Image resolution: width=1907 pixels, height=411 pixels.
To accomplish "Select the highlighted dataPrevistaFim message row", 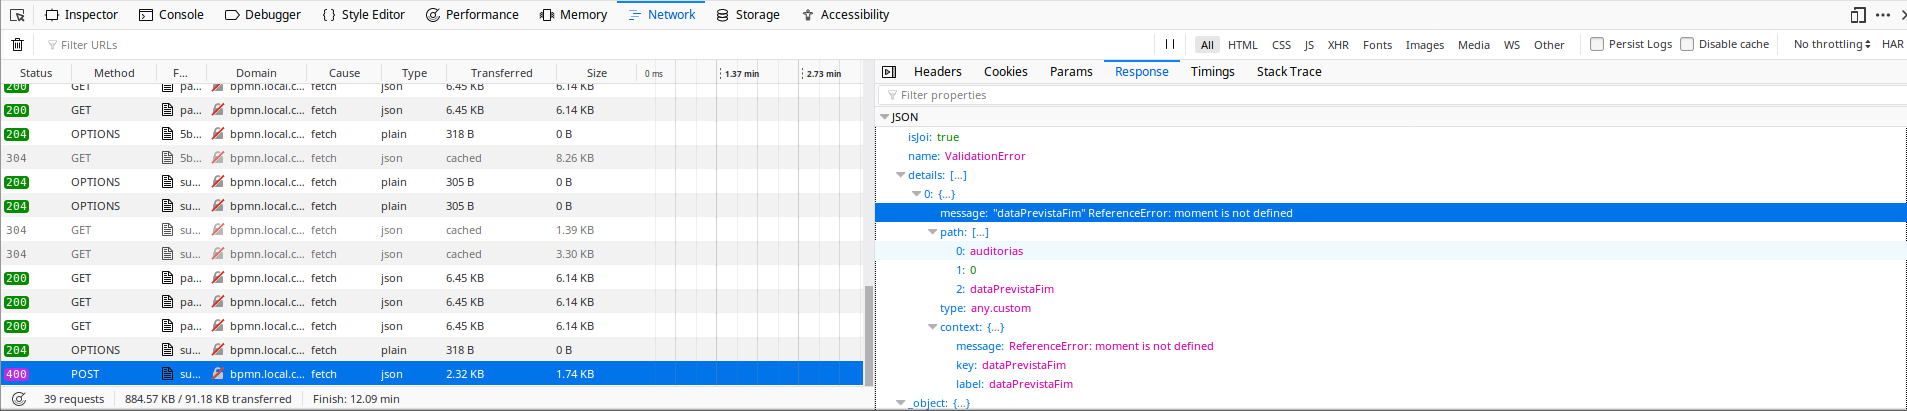I will pos(1391,213).
